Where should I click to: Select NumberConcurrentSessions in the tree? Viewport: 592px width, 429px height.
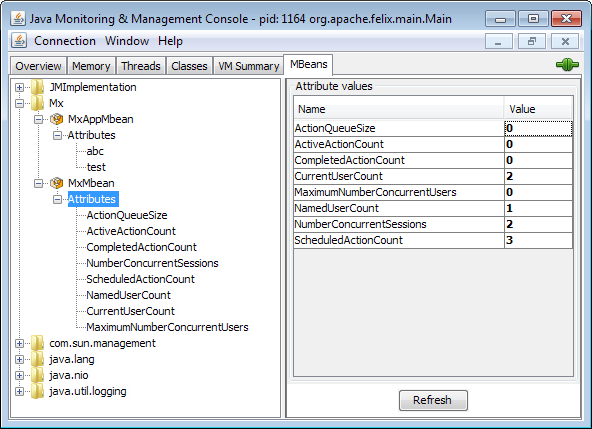click(152, 263)
